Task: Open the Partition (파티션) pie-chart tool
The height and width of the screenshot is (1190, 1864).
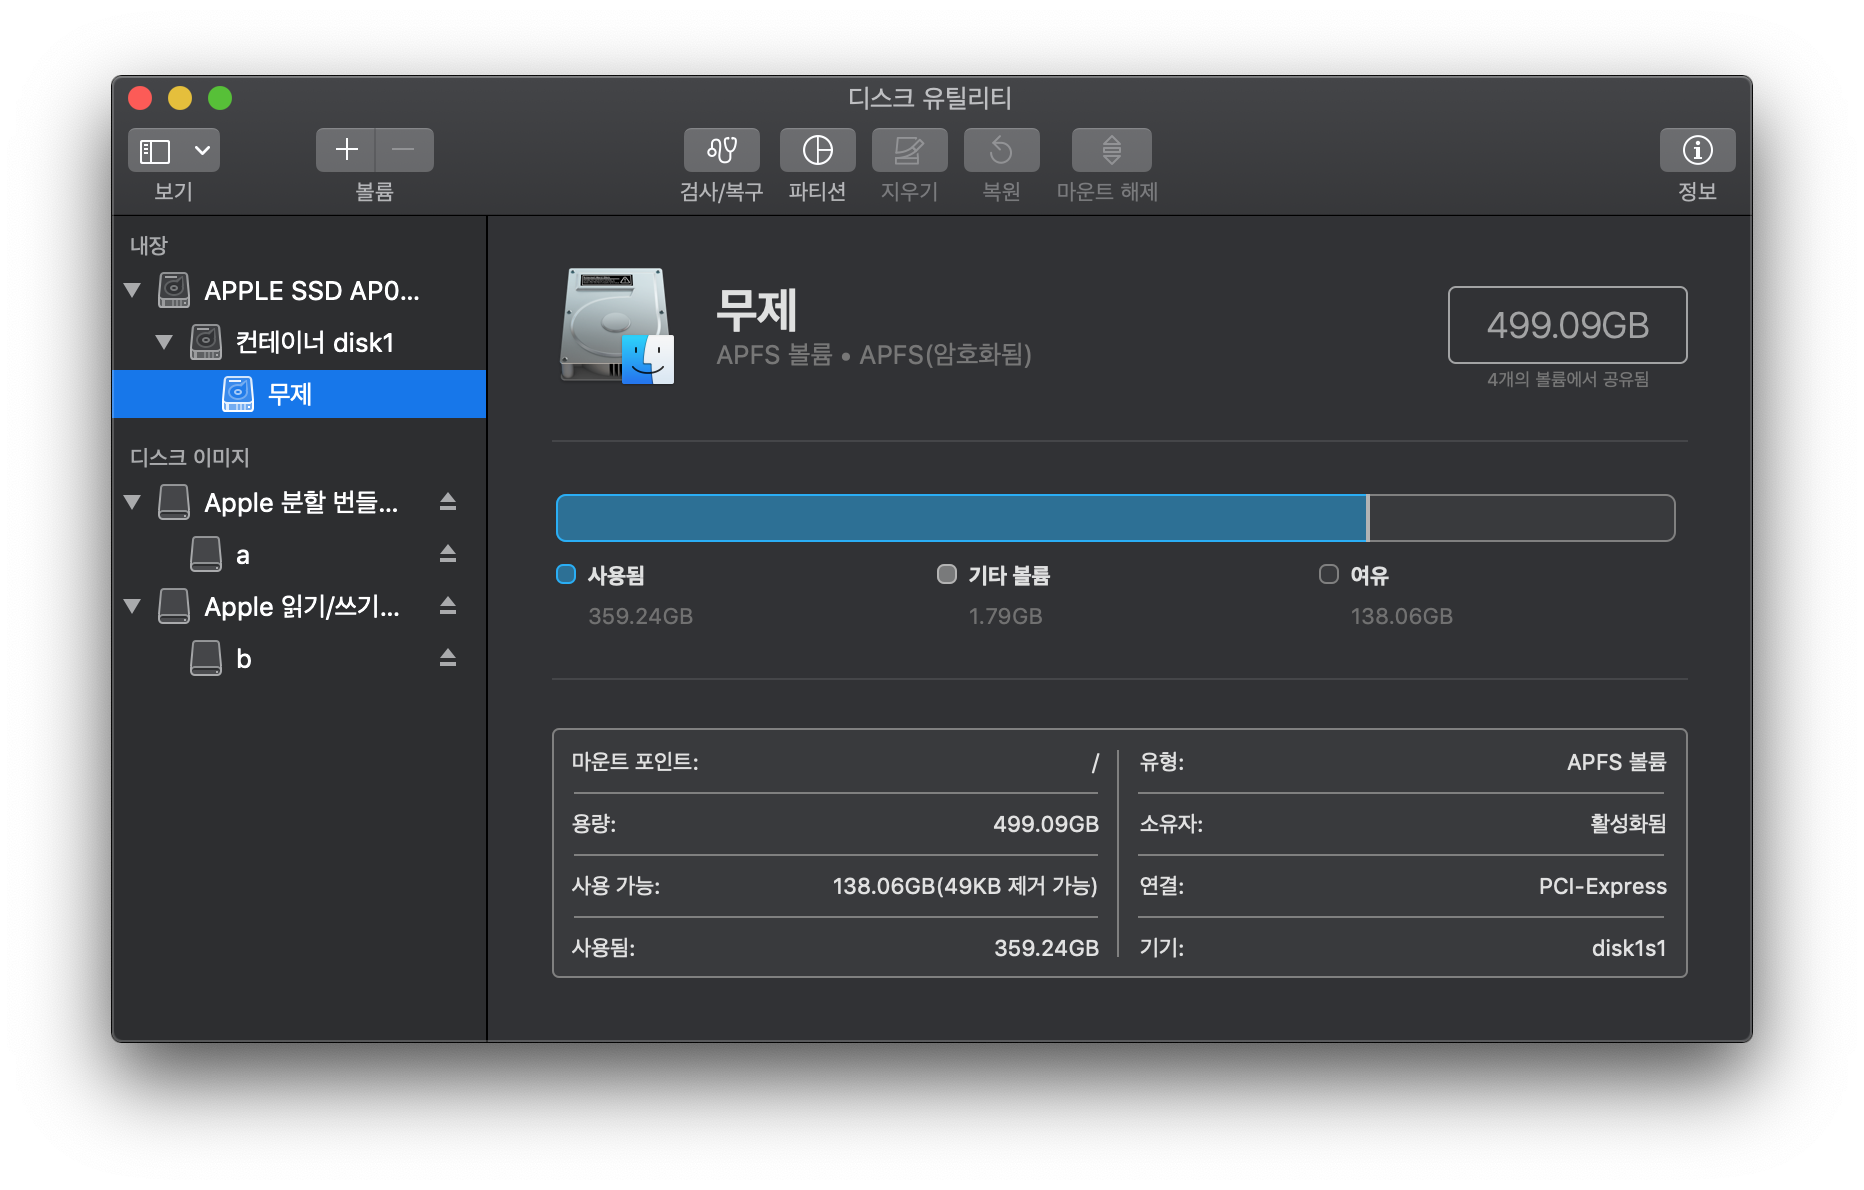Action: point(817,150)
